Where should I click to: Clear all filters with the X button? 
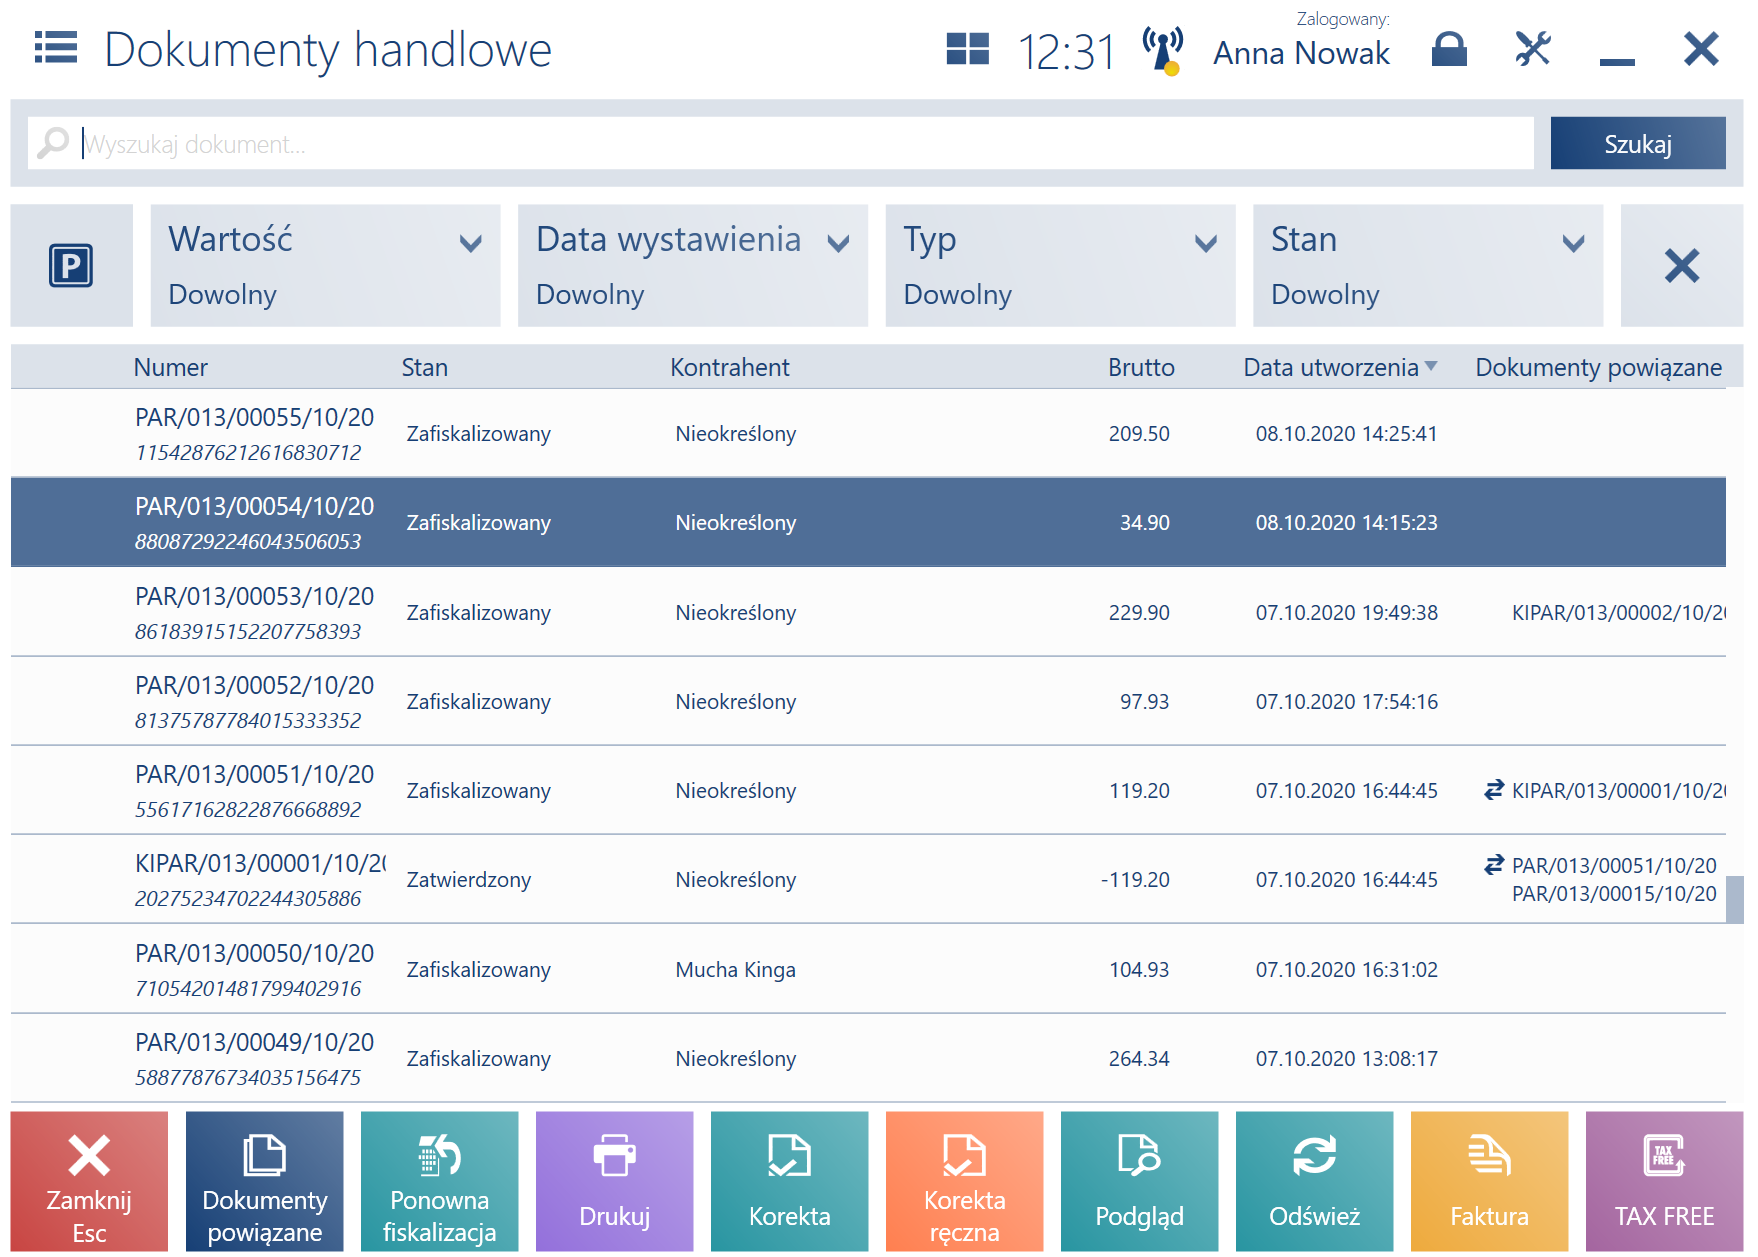(1681, 265)
